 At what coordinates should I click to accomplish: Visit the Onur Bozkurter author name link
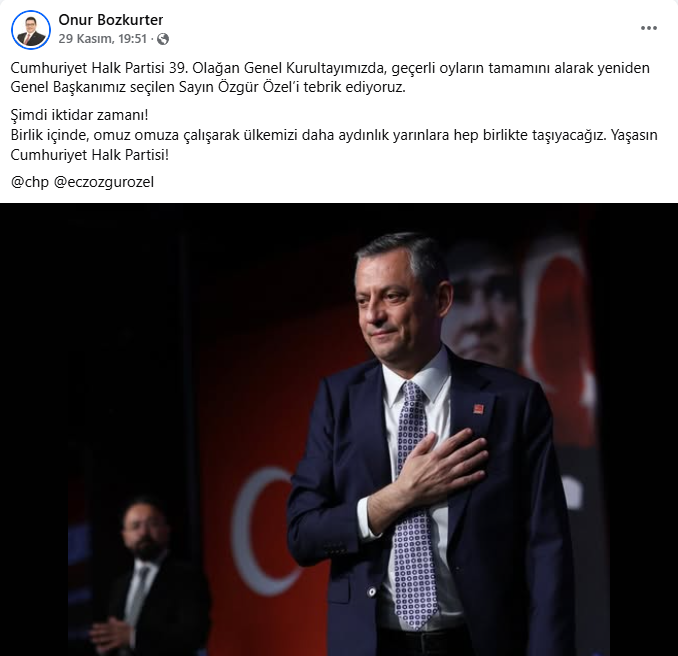point(111,20)
